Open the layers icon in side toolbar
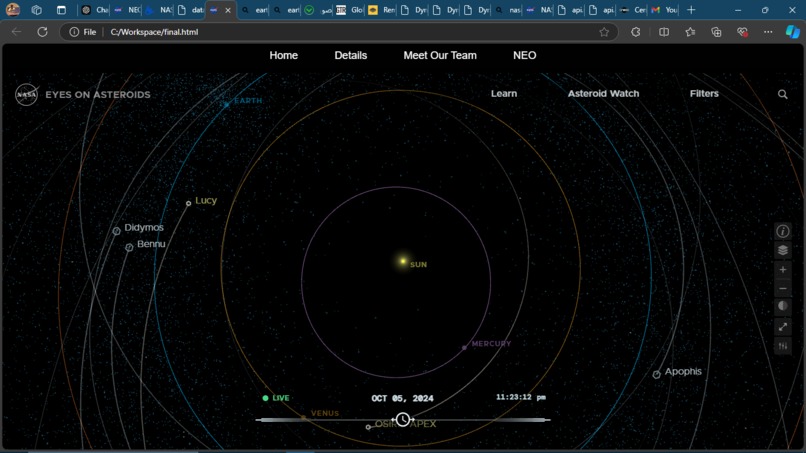This screenshot has height=453, width=806. [x=782, y=250]
